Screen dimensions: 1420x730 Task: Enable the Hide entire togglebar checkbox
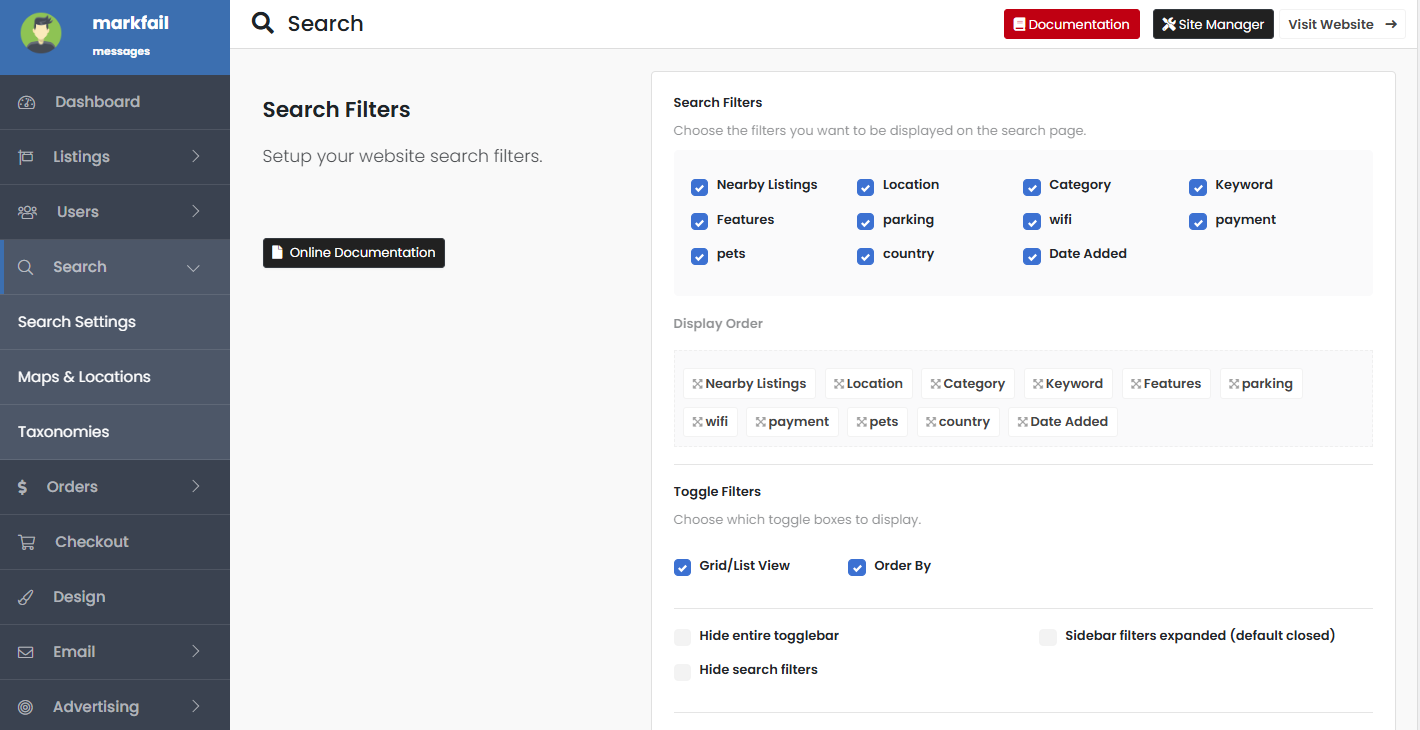coord(682,637)
